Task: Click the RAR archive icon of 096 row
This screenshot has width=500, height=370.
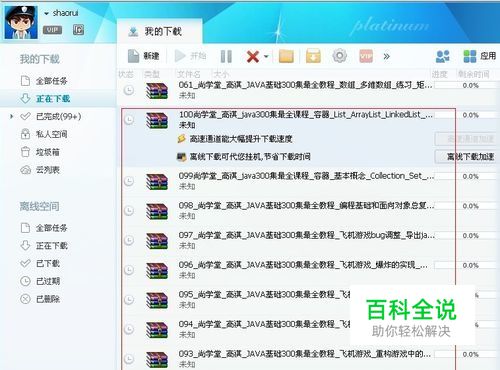Action: 157,271
